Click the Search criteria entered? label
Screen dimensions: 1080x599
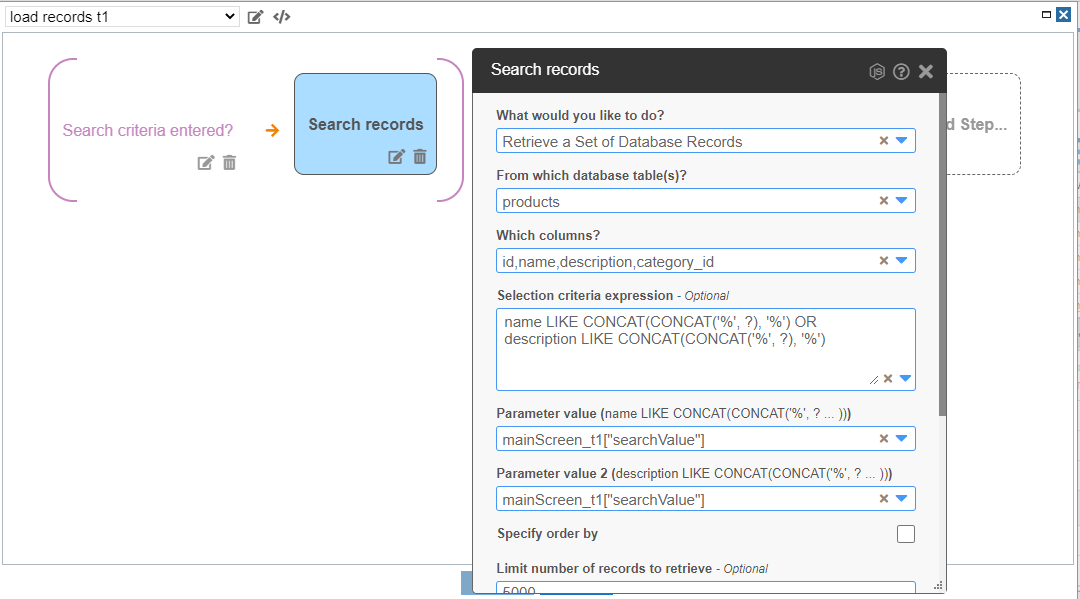click(x=148, y=131)
